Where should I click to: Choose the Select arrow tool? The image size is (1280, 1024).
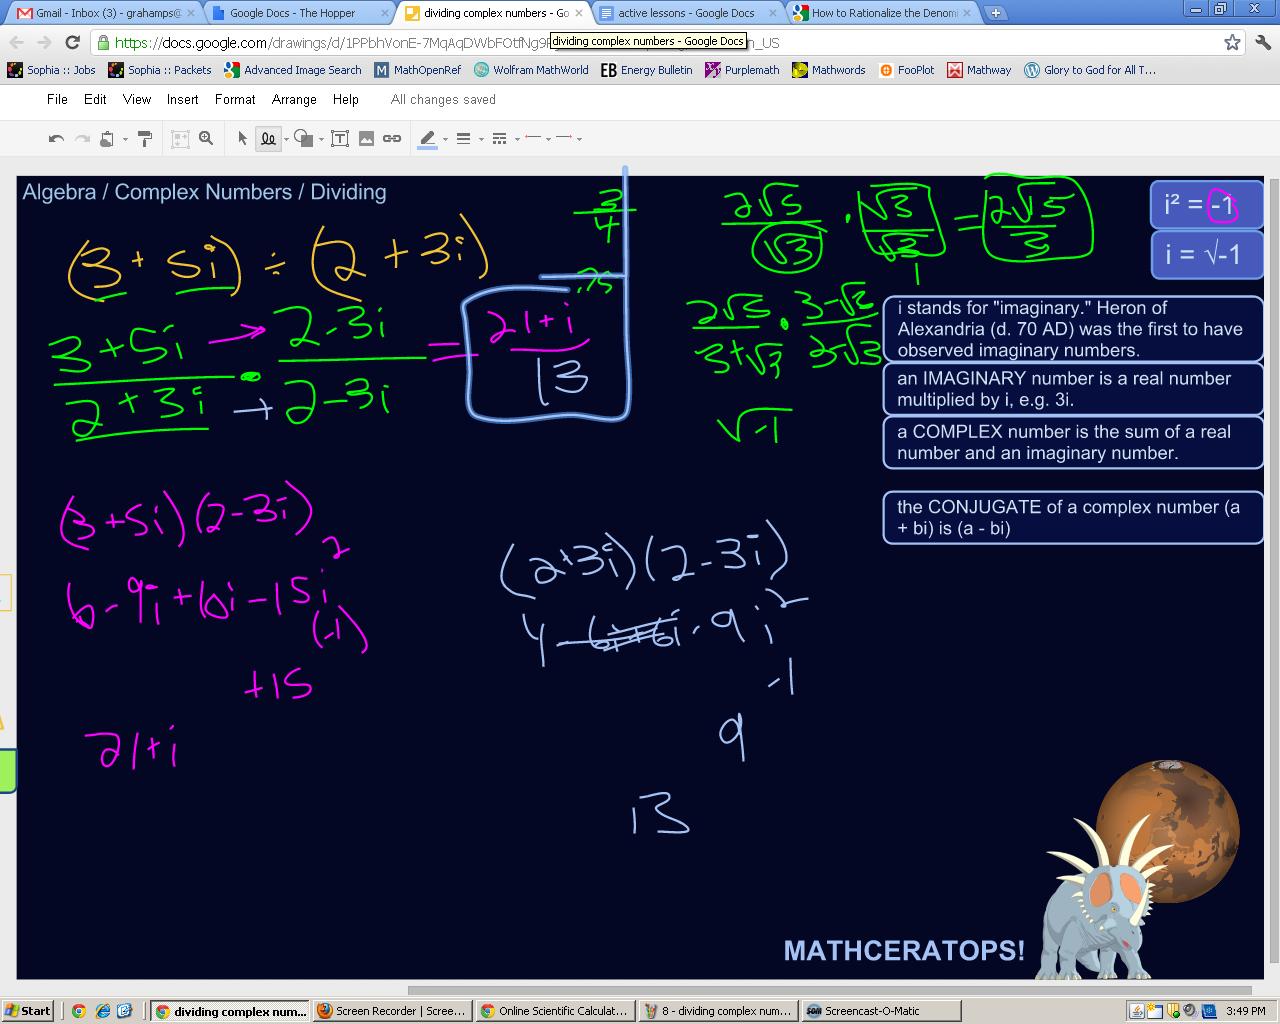tap(242, 139)
